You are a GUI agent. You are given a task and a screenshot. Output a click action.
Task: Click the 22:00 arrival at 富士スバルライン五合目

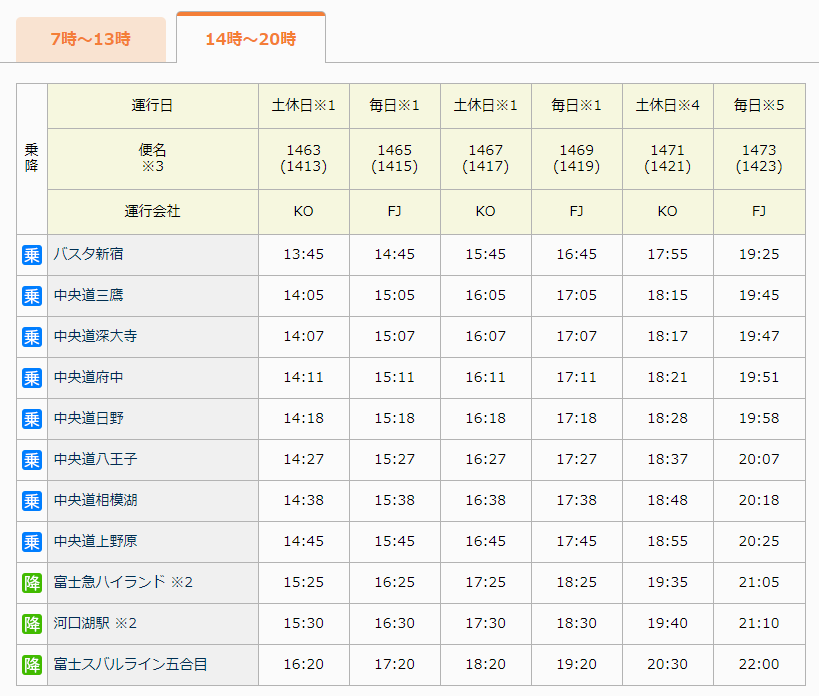[x=759, y=665]
